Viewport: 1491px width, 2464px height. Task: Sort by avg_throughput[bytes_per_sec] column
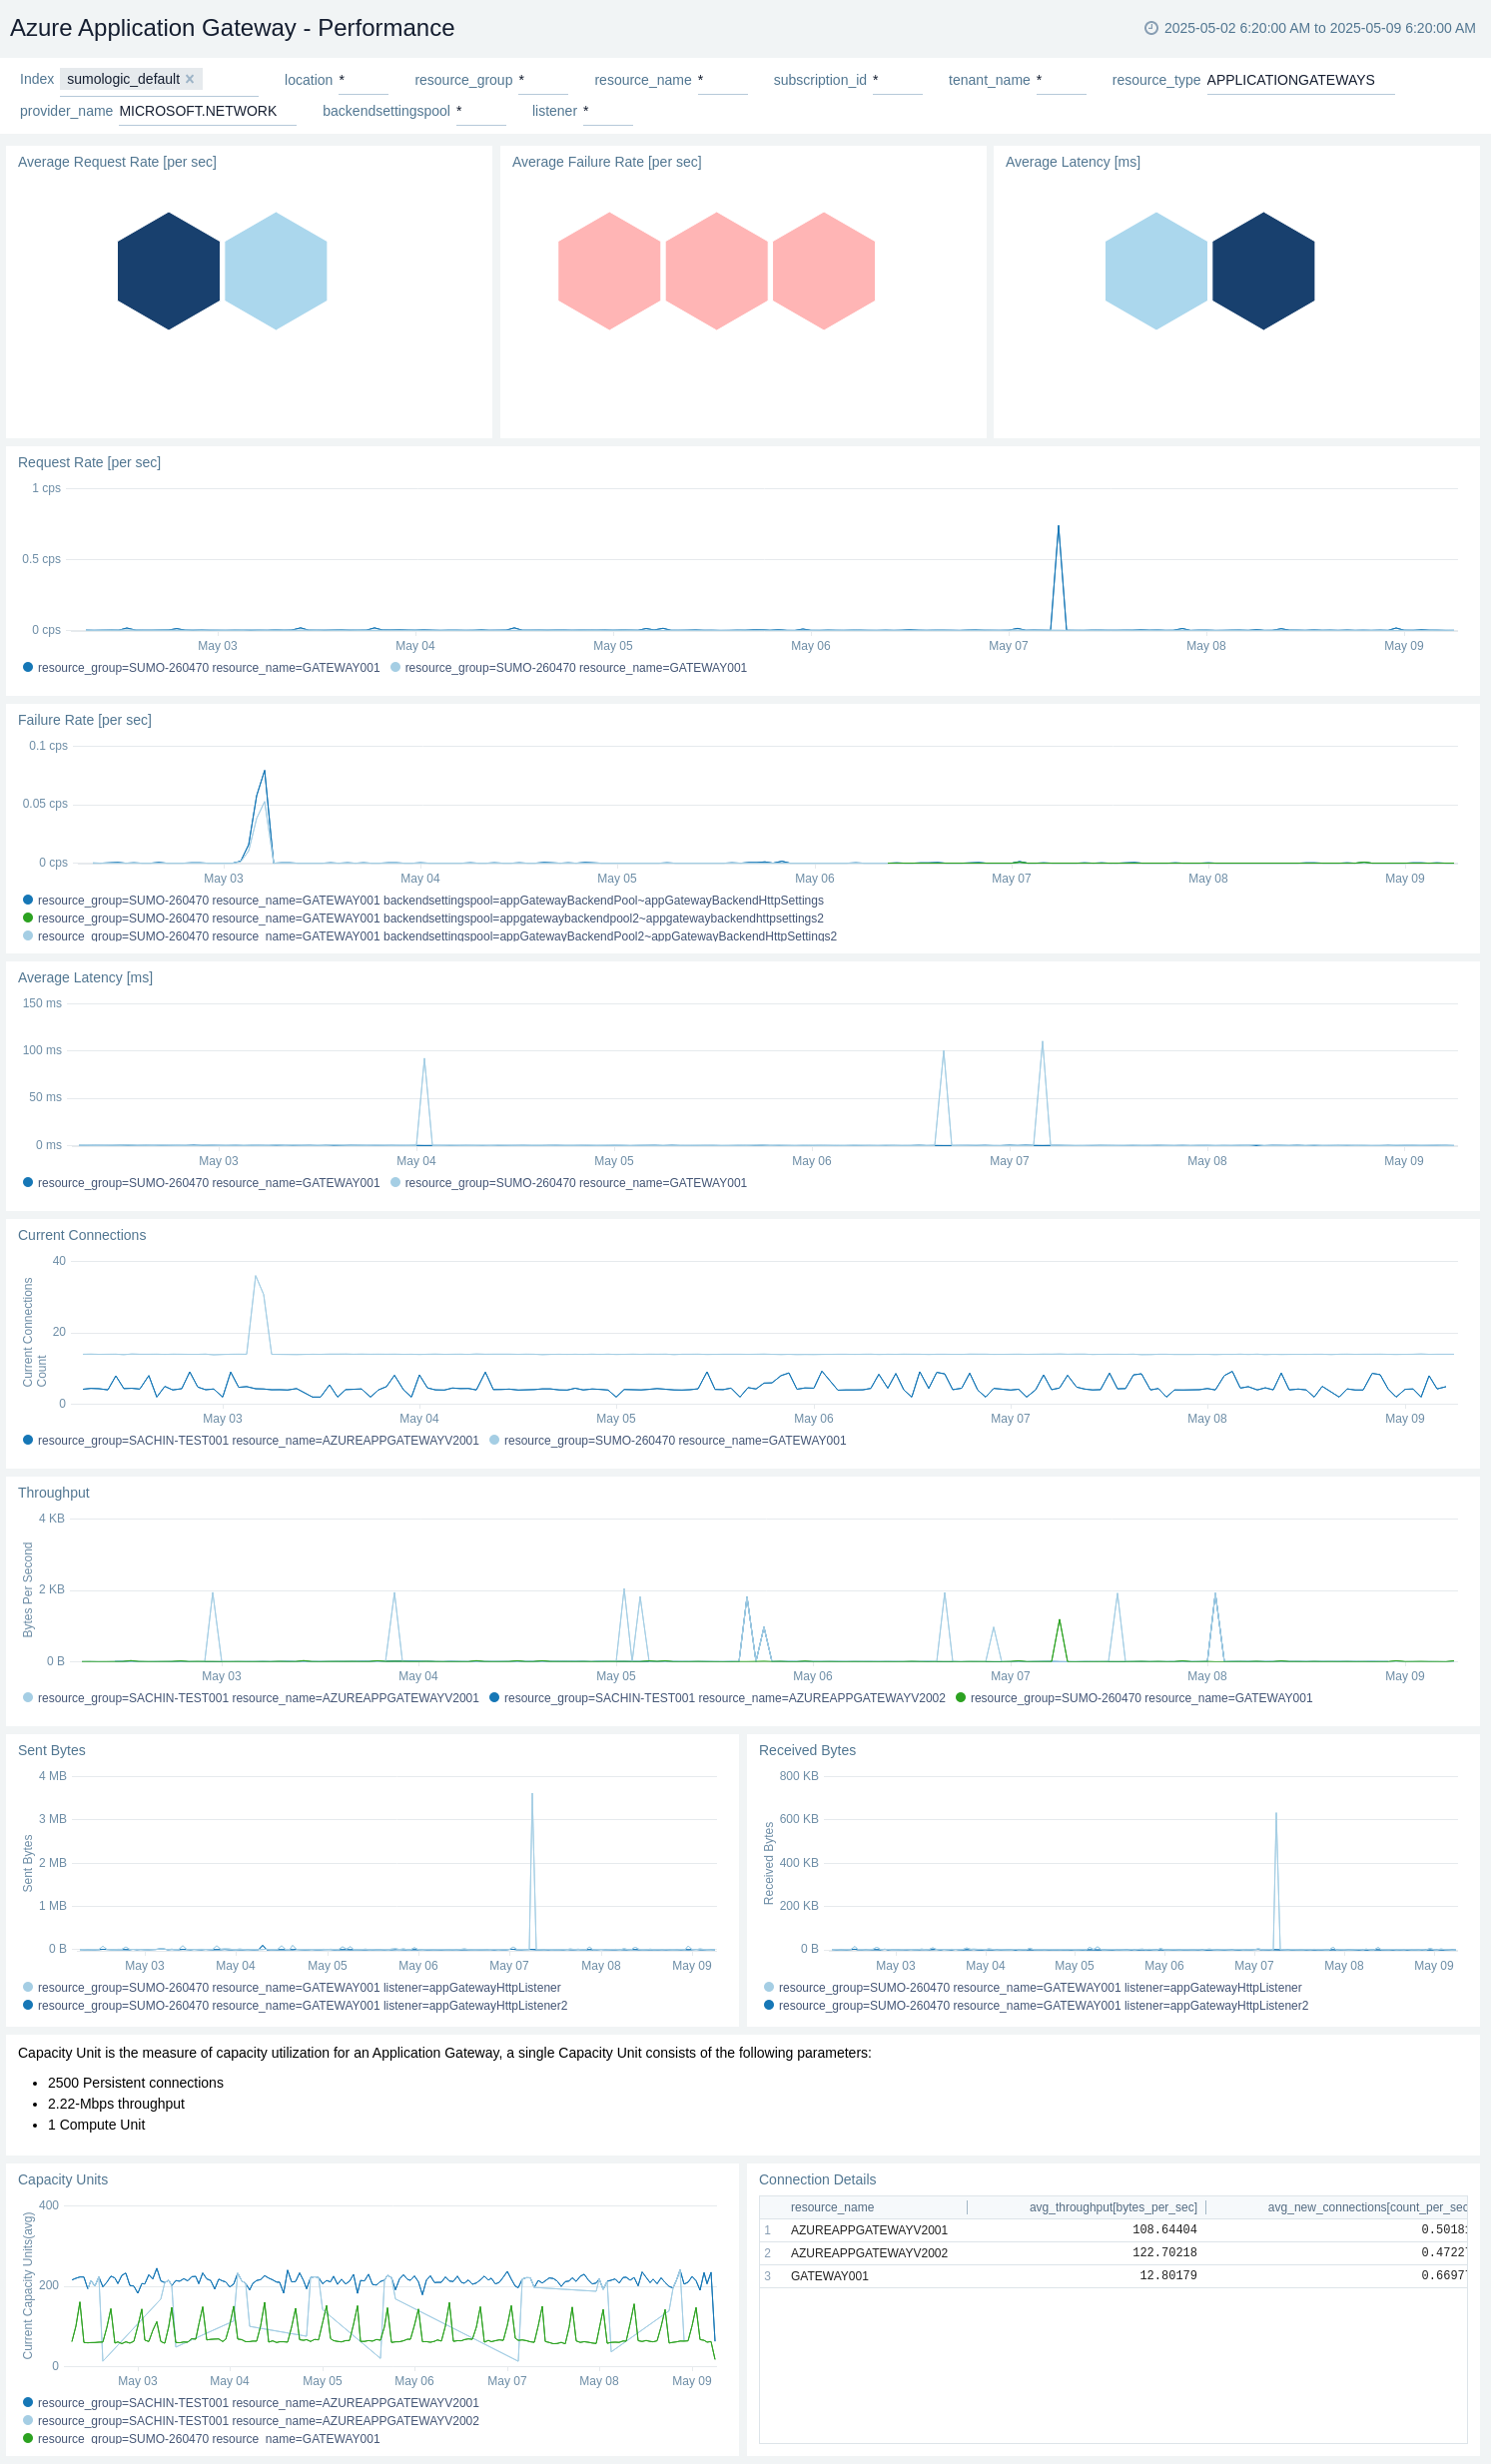pos(1113,2207)
